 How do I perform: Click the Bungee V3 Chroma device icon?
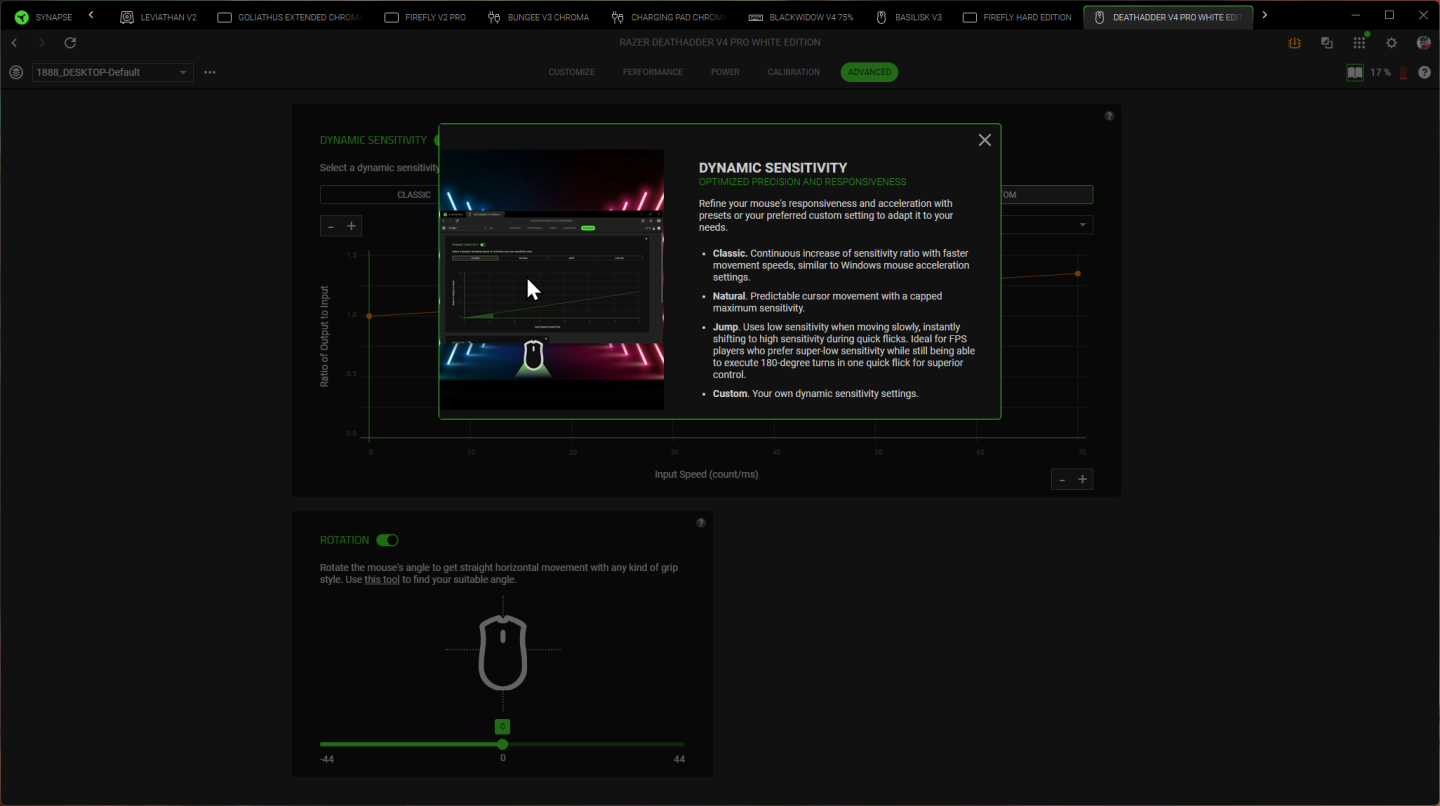(x=494, y=17)
